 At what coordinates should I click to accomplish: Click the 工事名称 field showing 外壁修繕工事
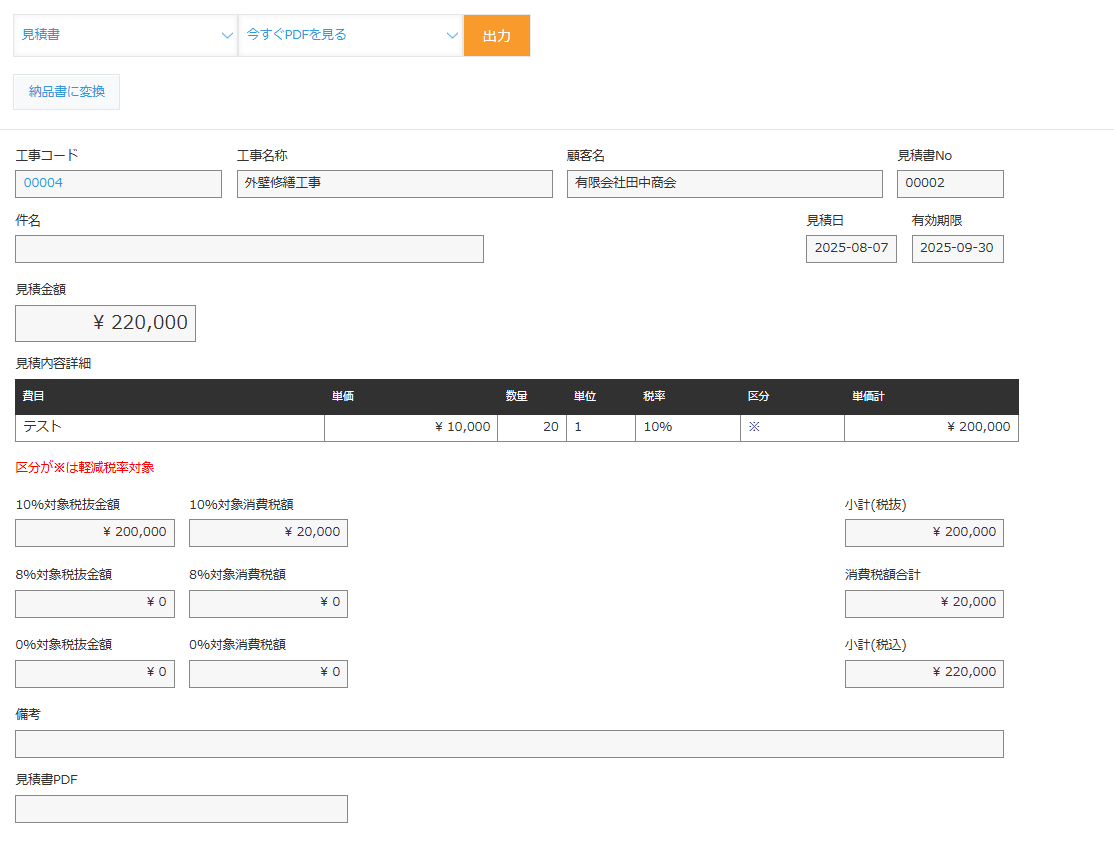394,184
